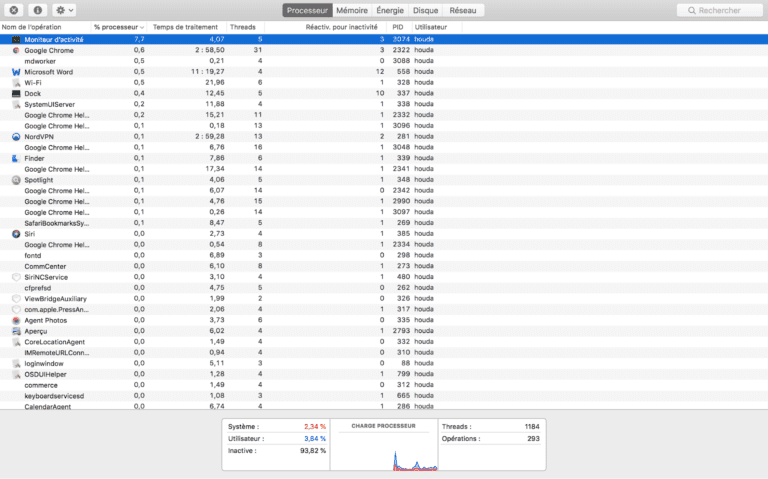Select the Réseau tab

[x=463, y=10]
